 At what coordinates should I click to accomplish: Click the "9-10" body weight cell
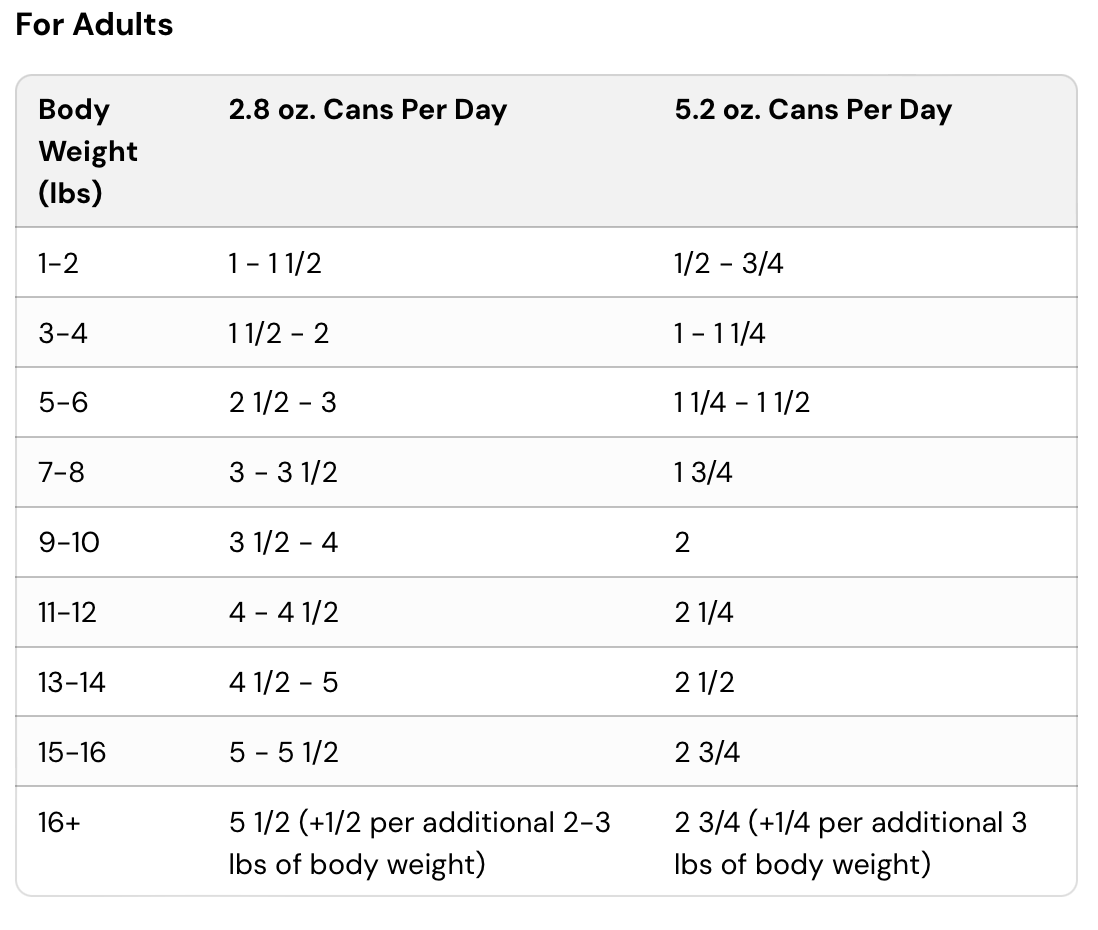[70, 542]
